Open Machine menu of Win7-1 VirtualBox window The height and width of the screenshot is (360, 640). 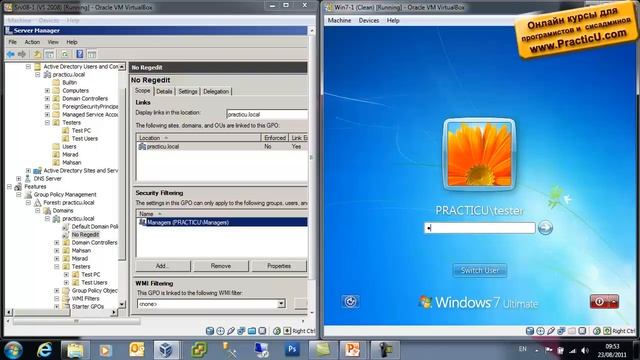pos(339,20)
